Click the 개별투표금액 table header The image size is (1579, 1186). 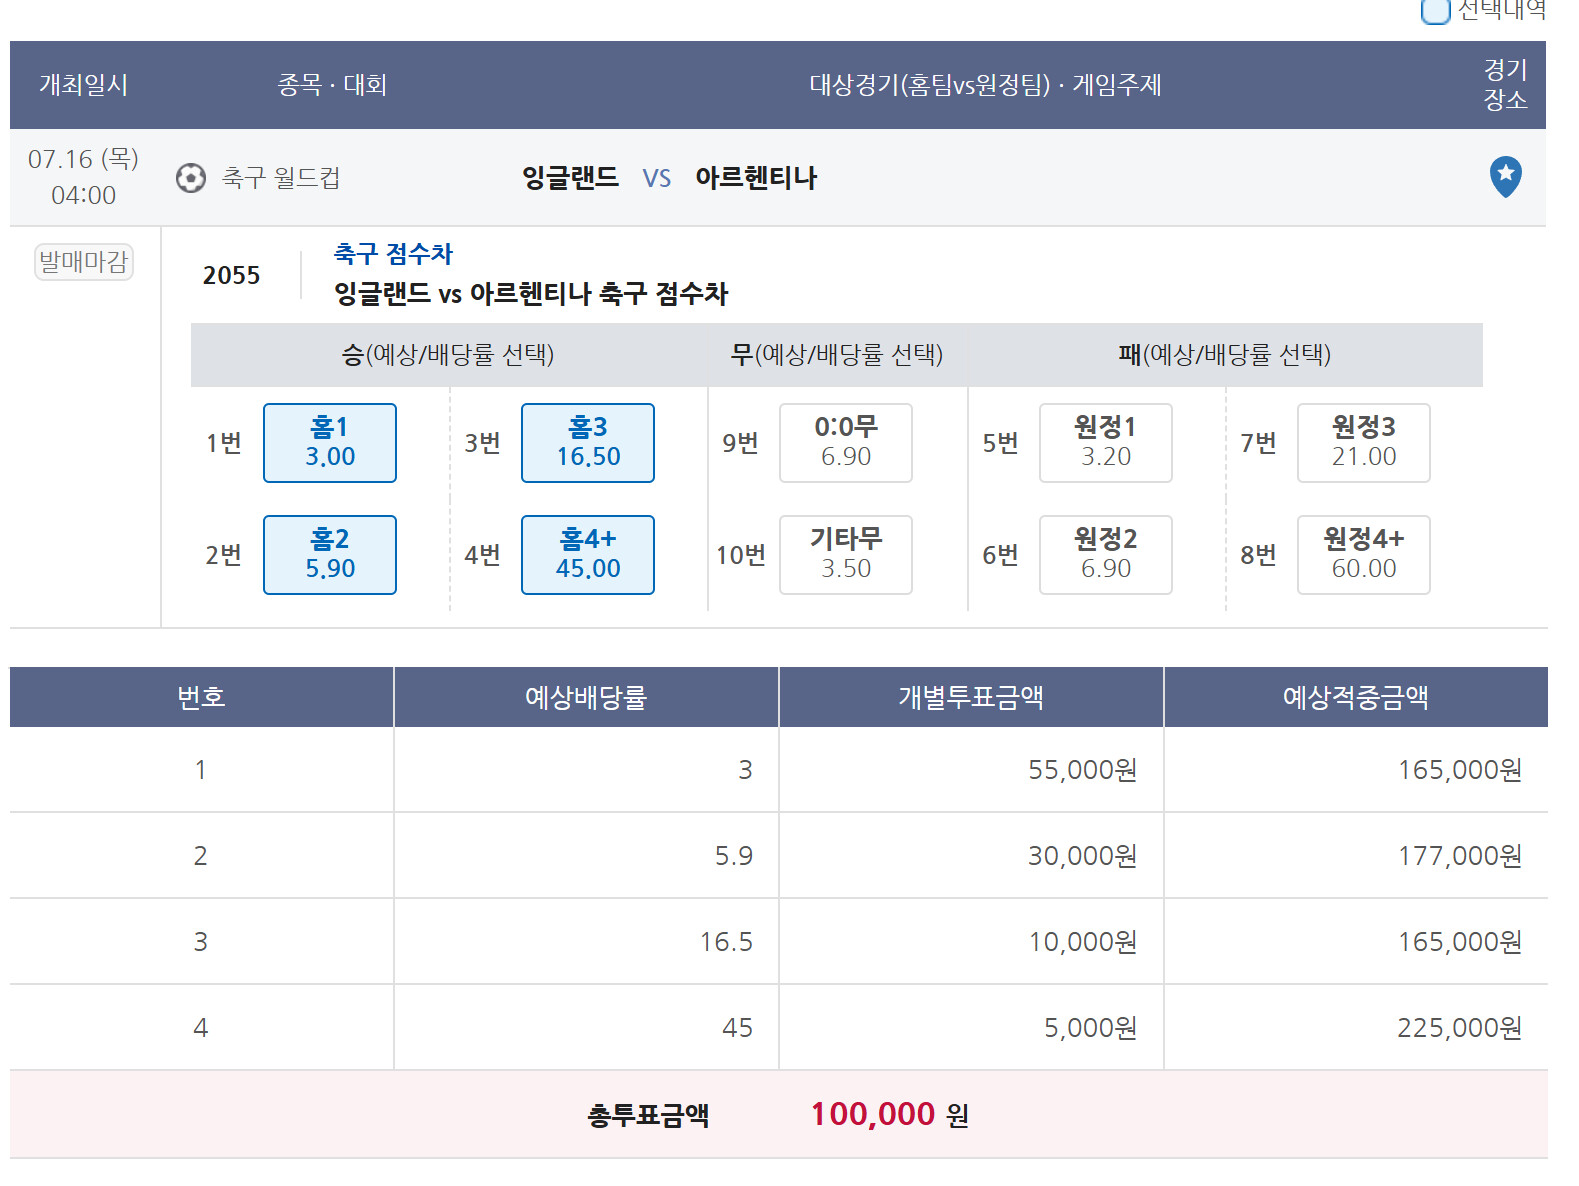pyautogui.click(x=971, y=697)
